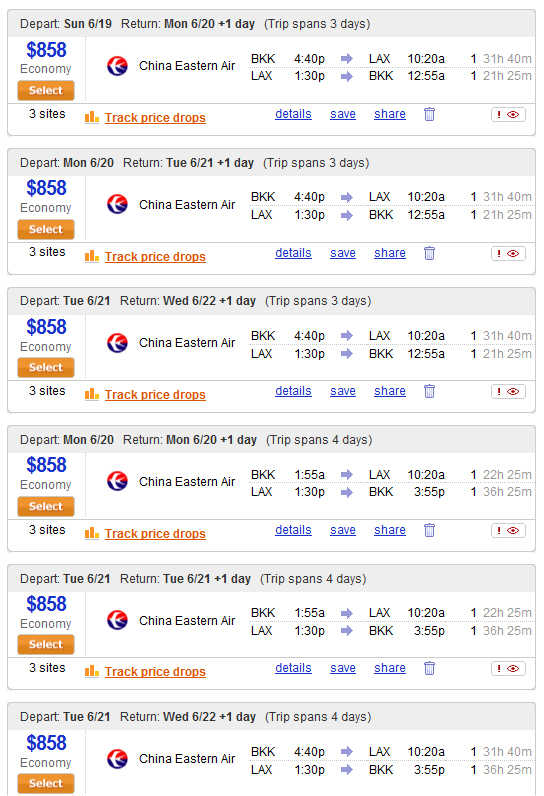Image resolution: width=544 pixels, height=796 pixels.
Task: Open Track price drops for Tue 6/21 three-day trip
Action: coord(155,394)
